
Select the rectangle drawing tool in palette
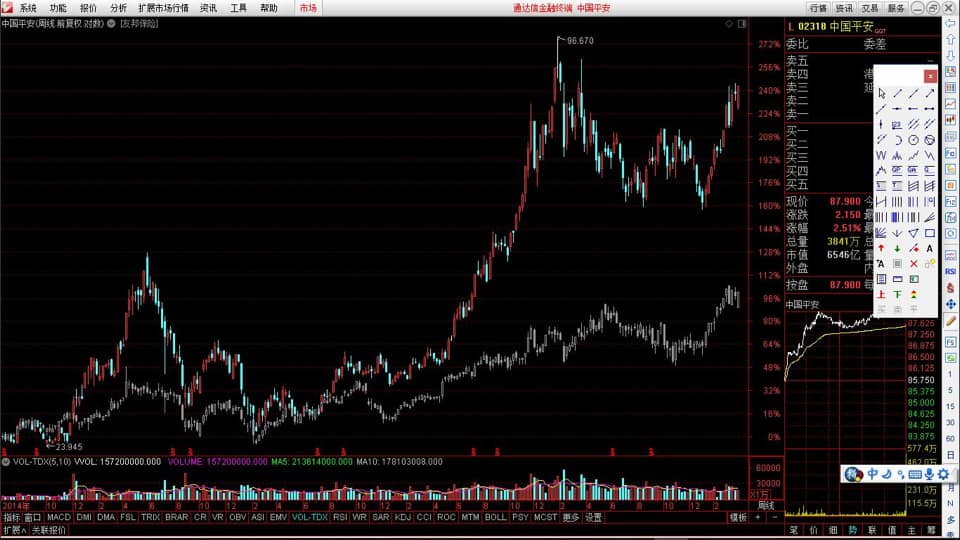[x=929, y=233]
